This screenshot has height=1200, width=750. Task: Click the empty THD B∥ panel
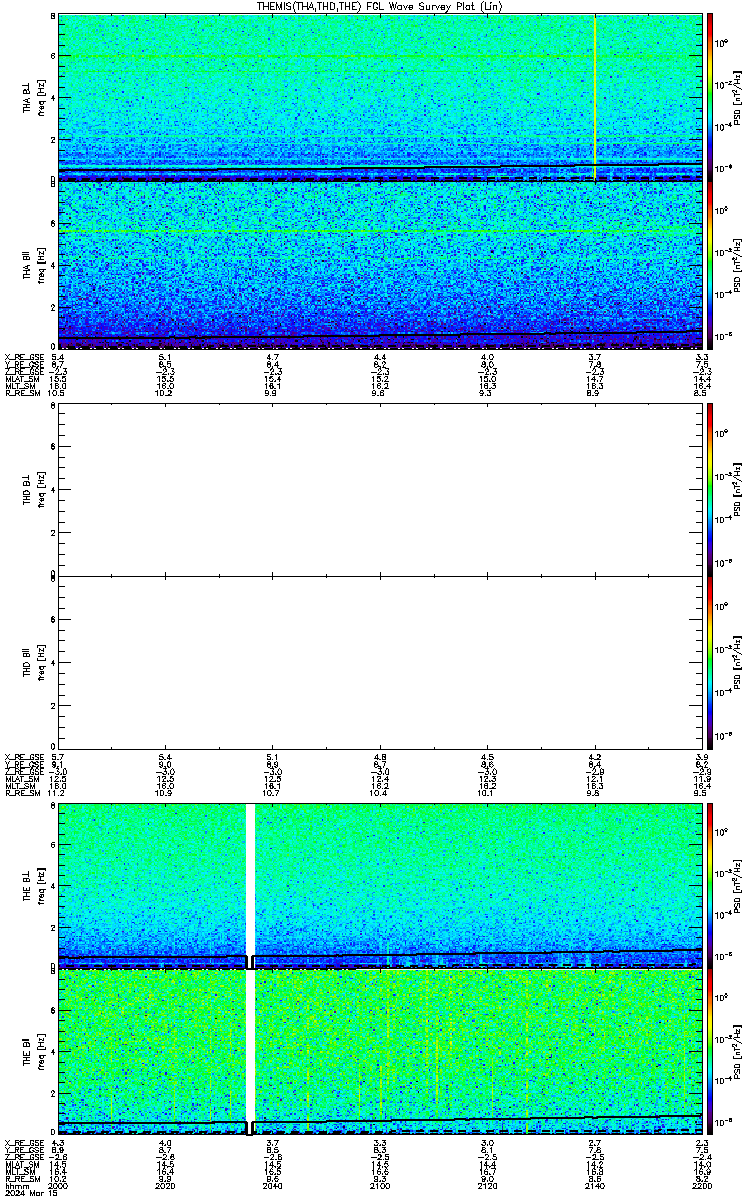click(380, 660)
